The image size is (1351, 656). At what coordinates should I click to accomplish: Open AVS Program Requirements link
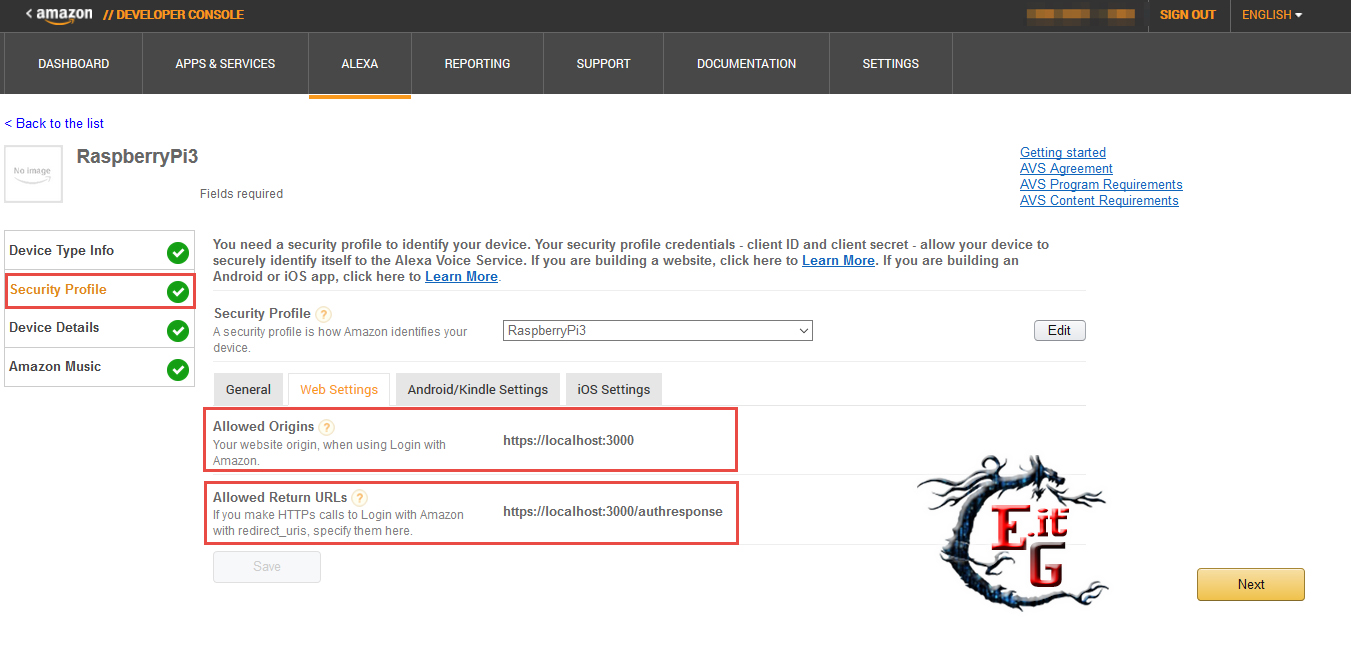coord(1101,185)
